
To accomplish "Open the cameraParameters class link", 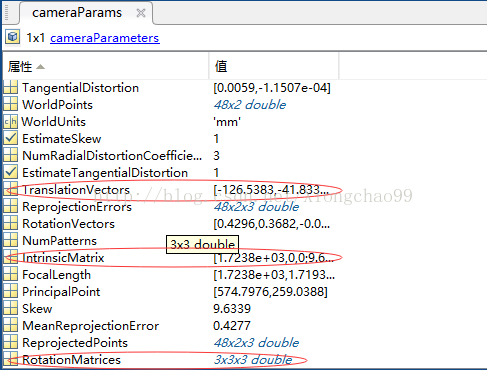I will 105,38.
